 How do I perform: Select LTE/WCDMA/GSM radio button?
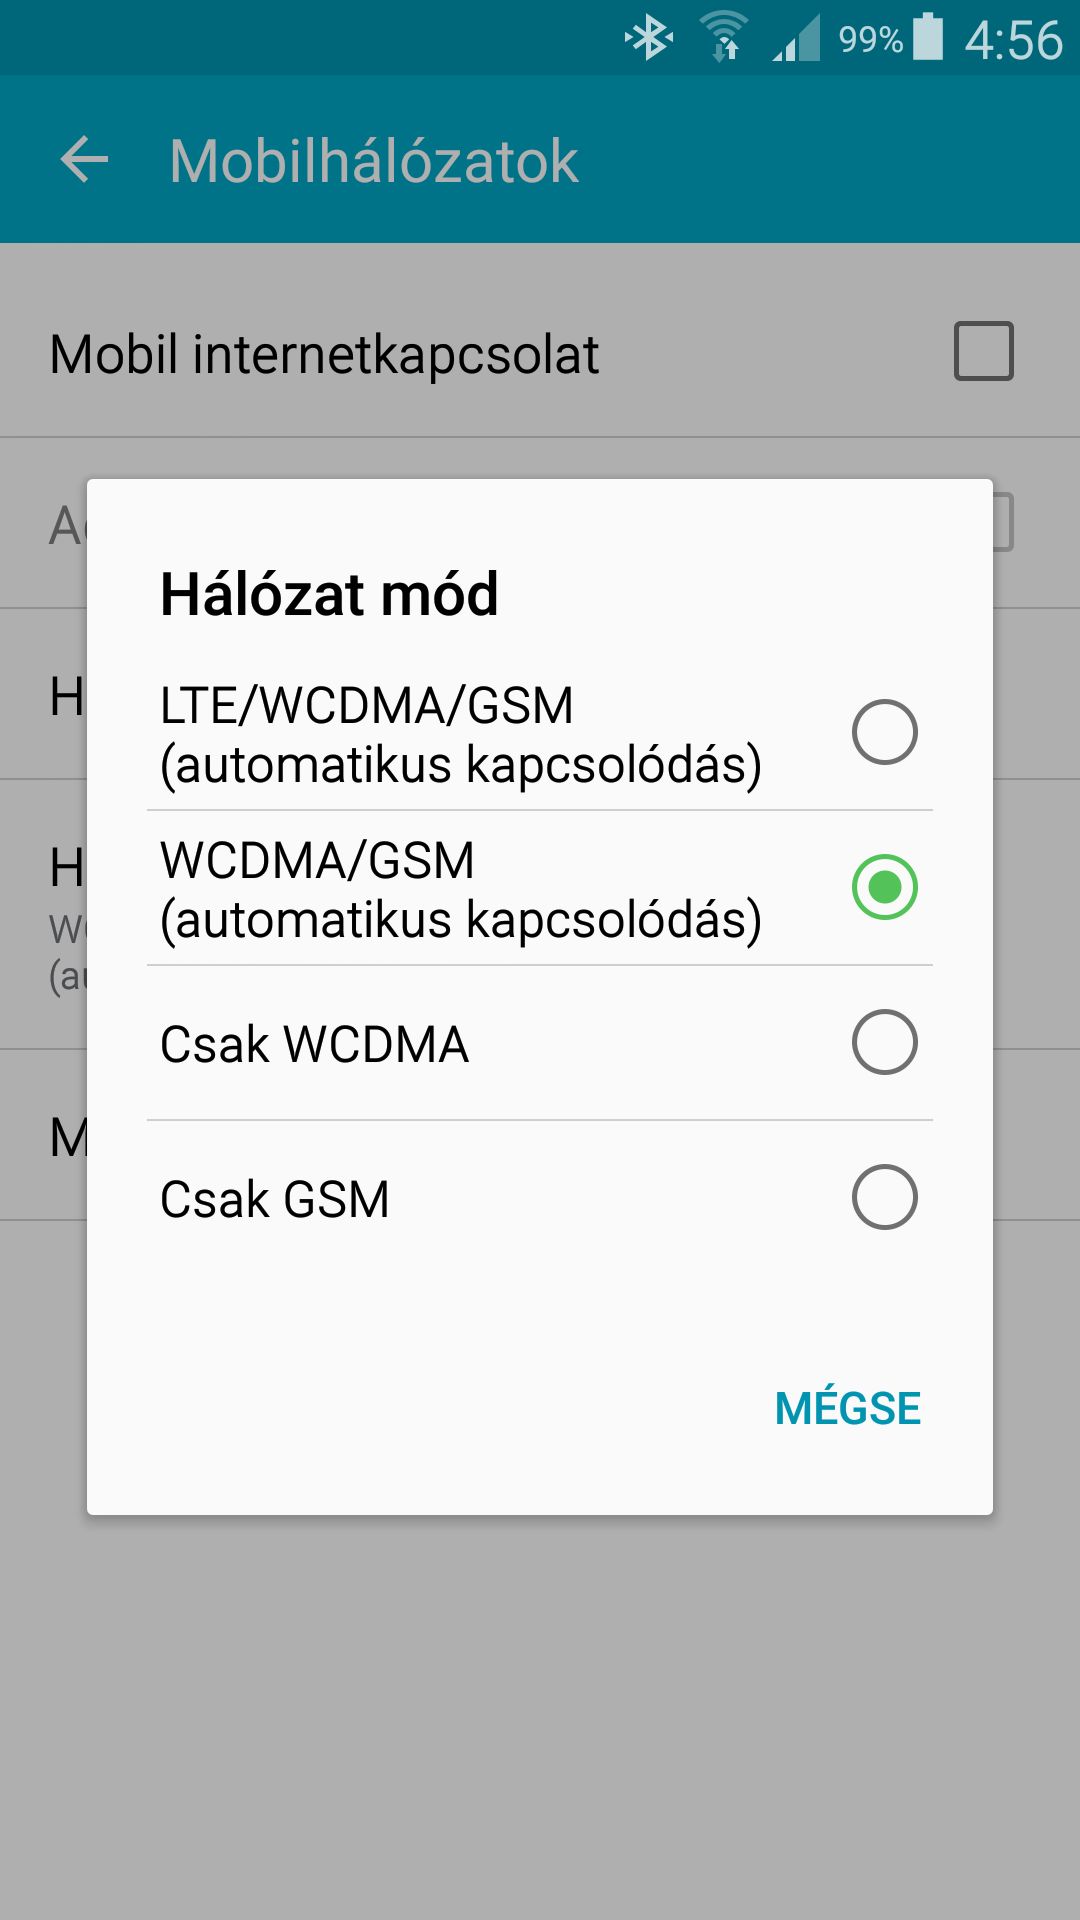[885, 732]
